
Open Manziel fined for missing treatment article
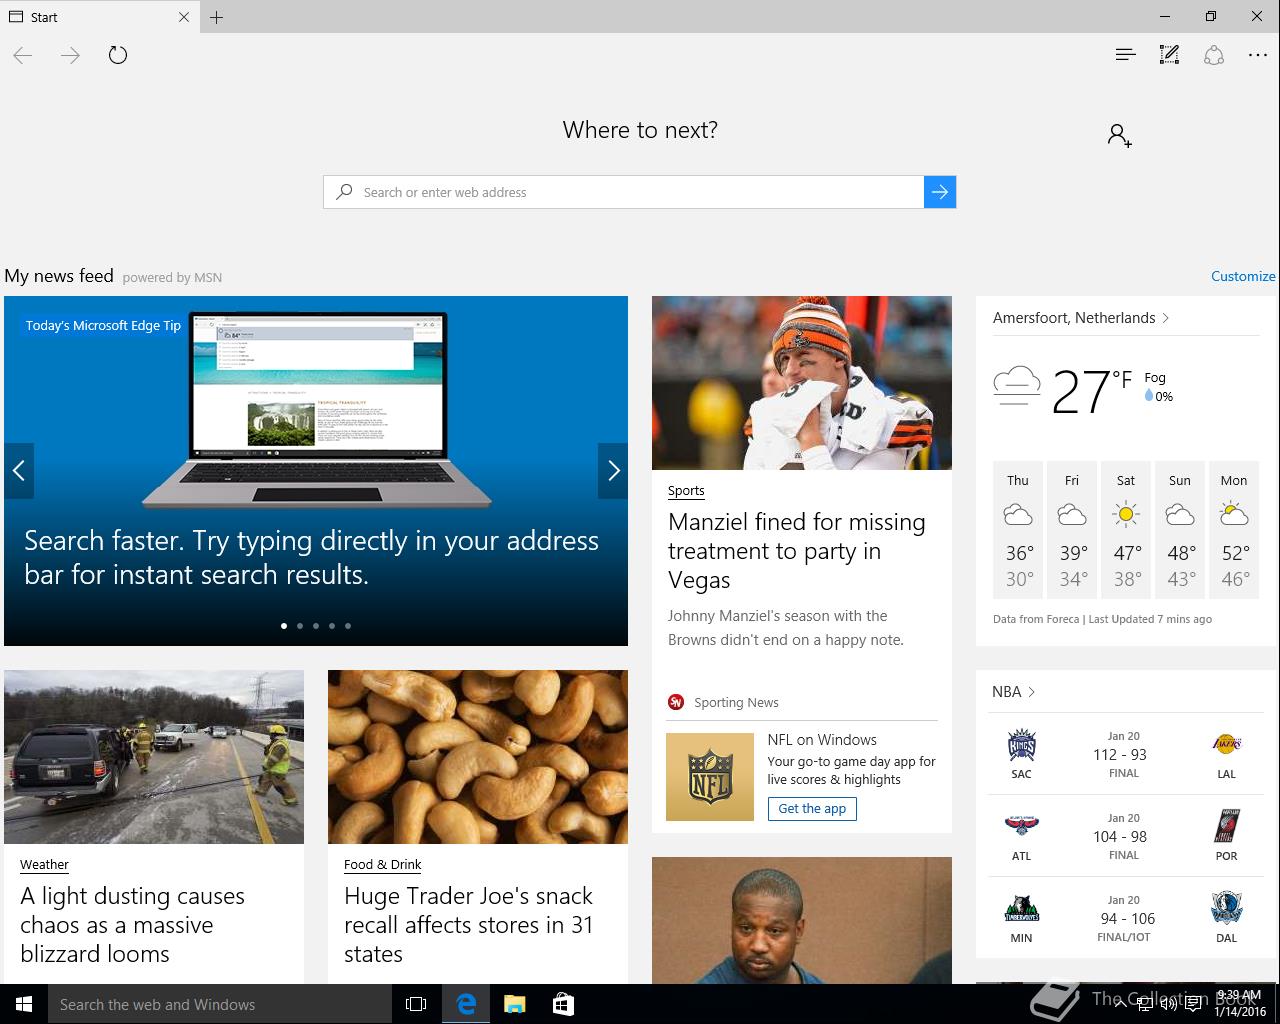click(x=797, y=551)
